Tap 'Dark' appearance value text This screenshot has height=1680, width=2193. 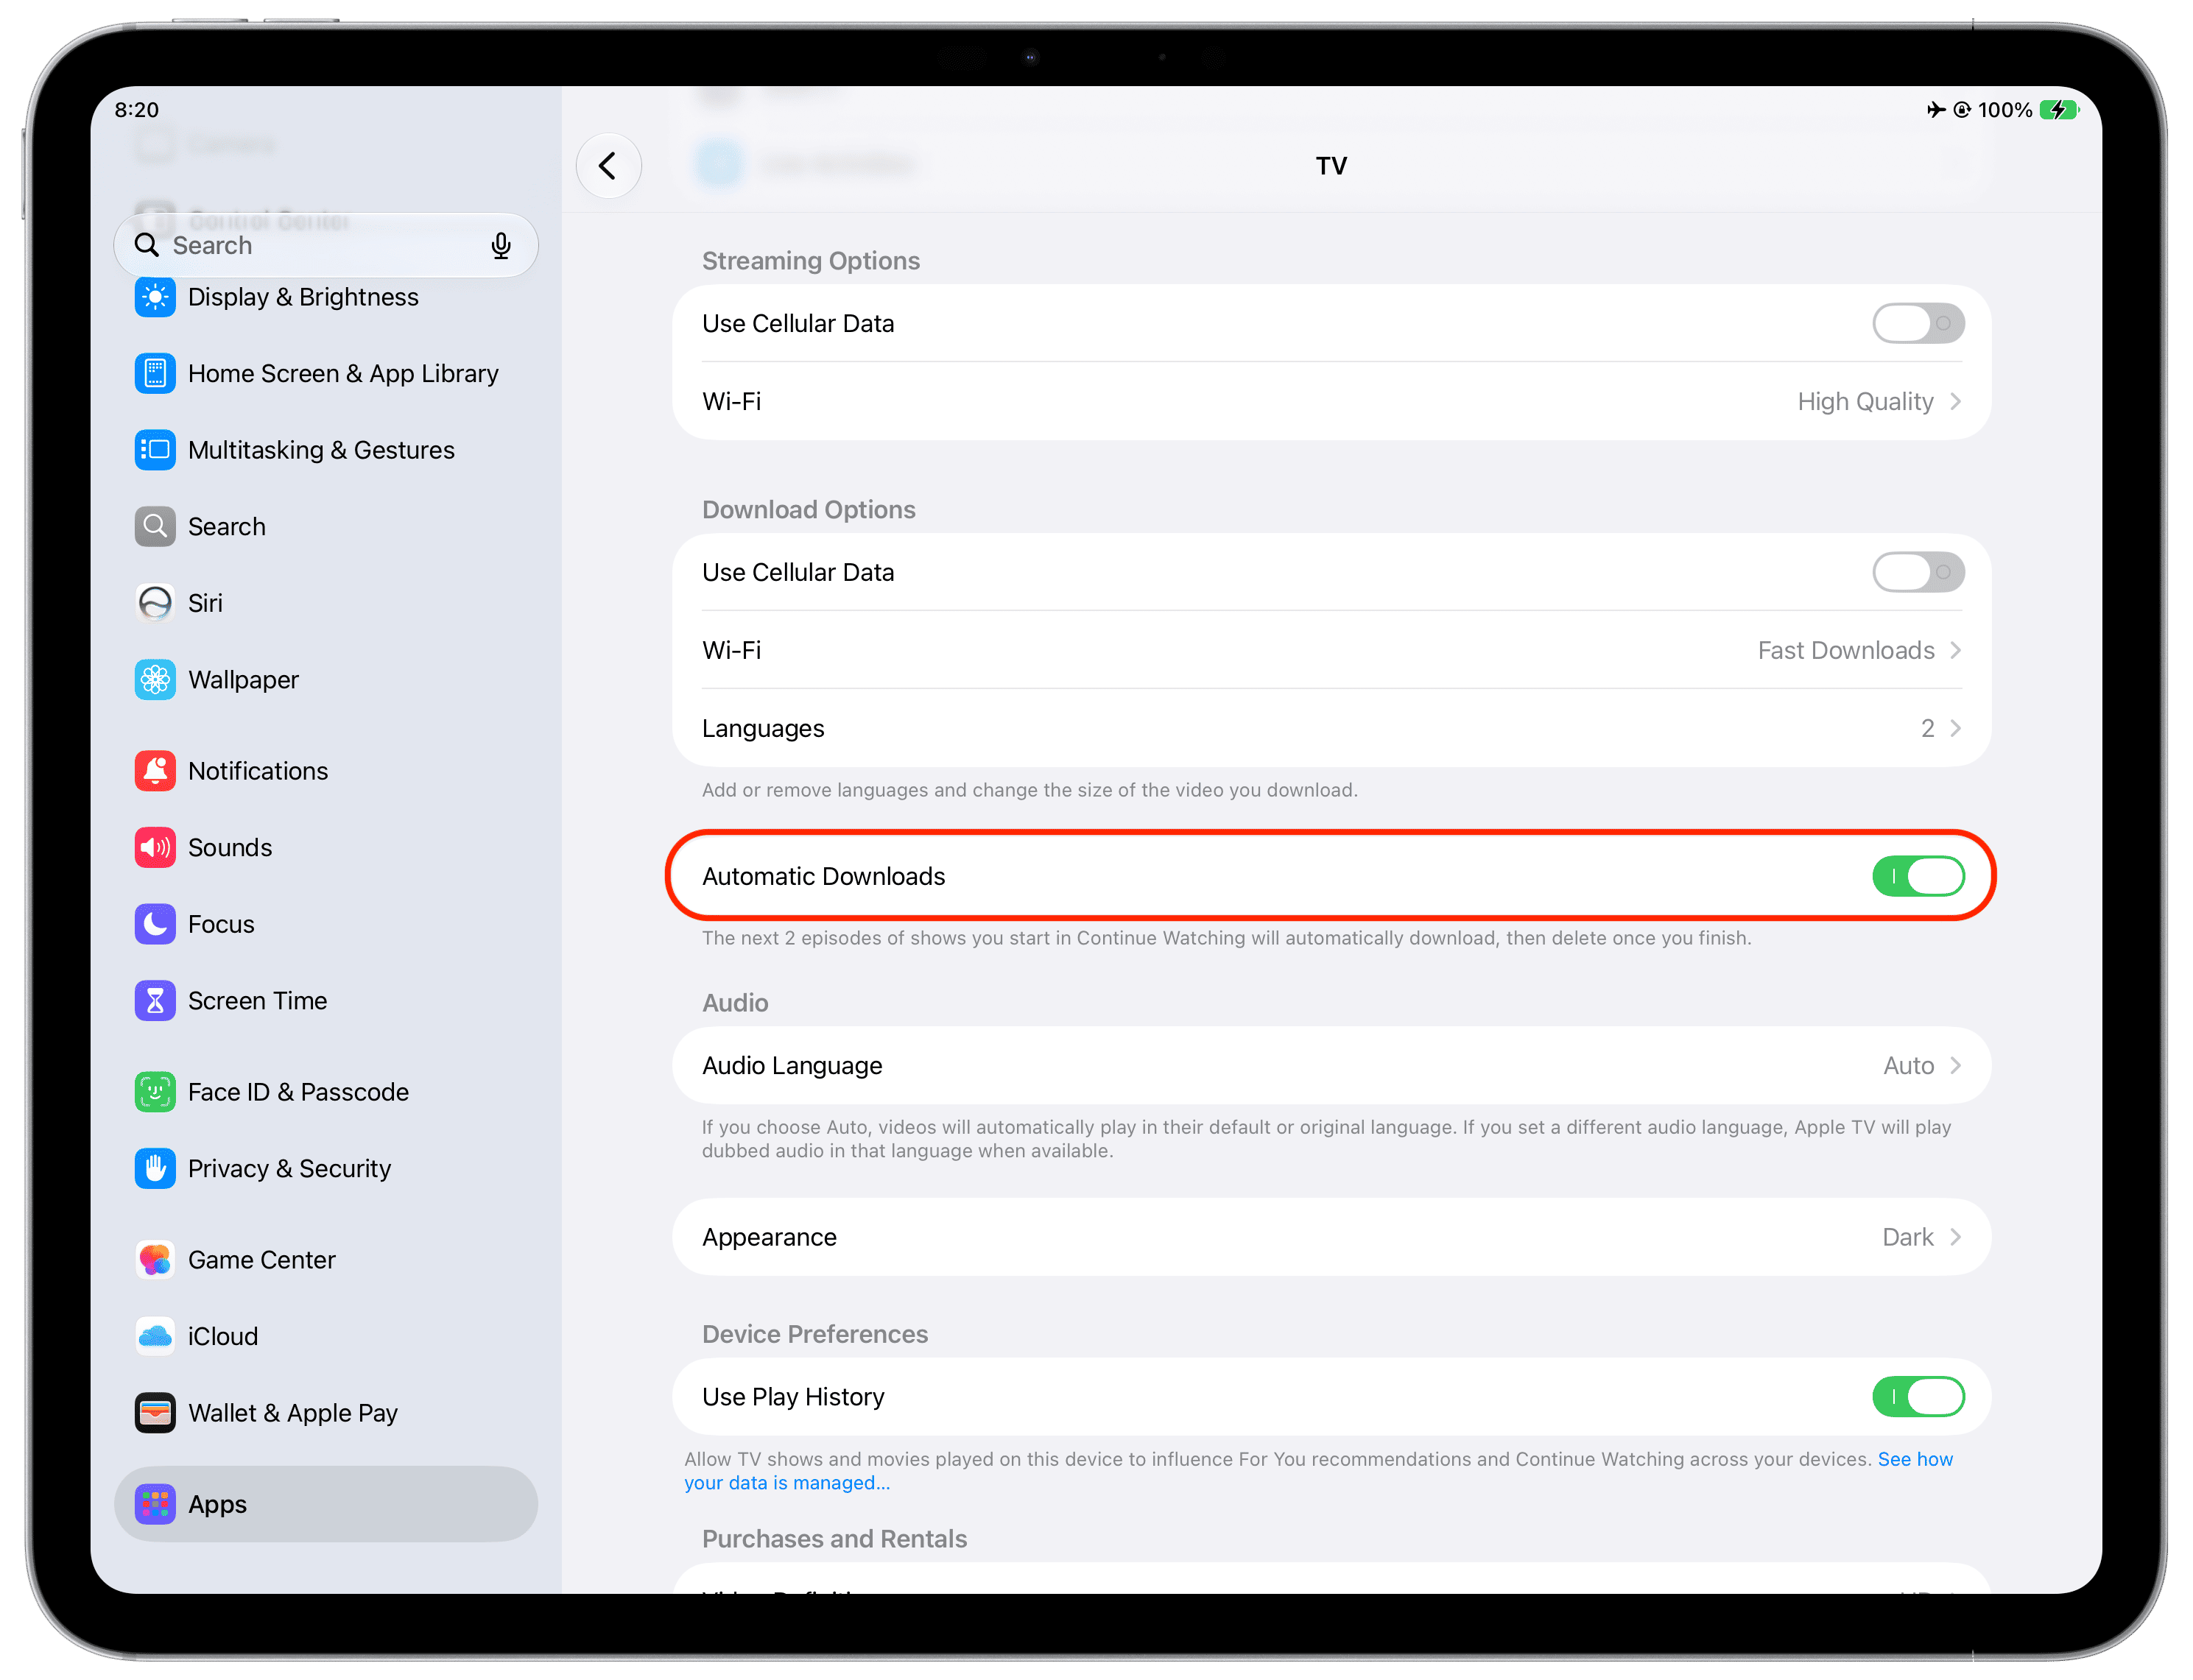1908,1238
